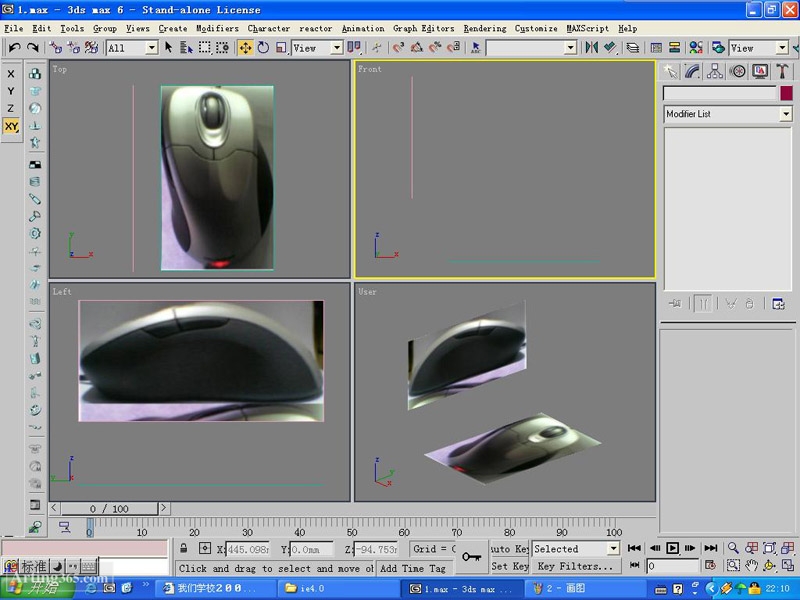Open the Material Editor
Screen dimensions: 800x600
pos(697,48)
